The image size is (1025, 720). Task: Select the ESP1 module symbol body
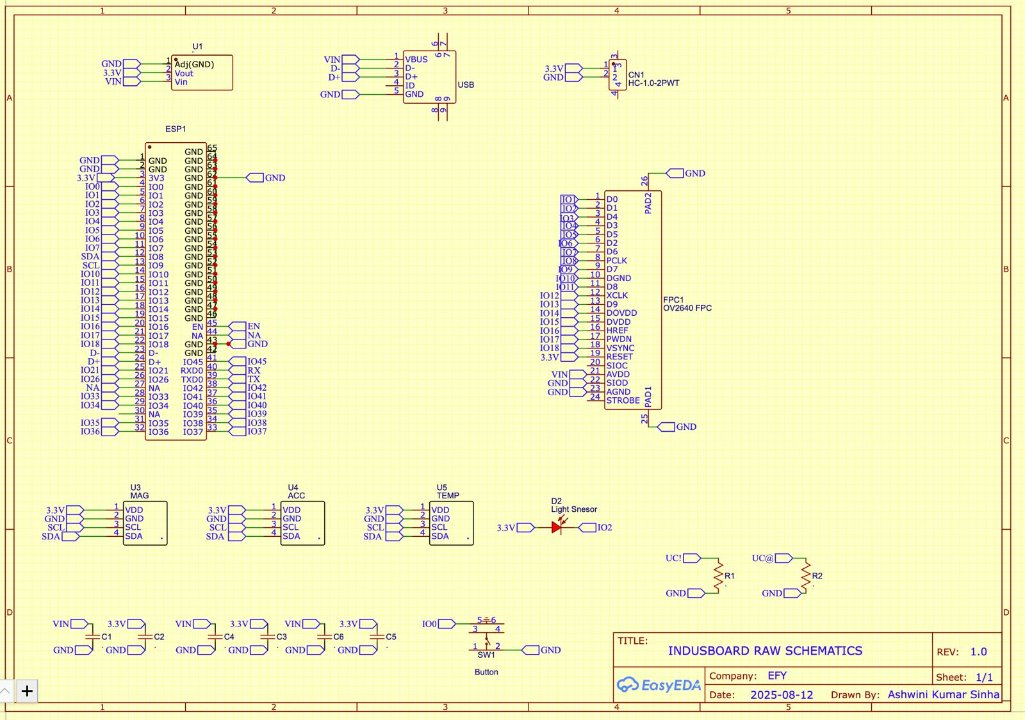pyautogui.click(x=176, y=292)
